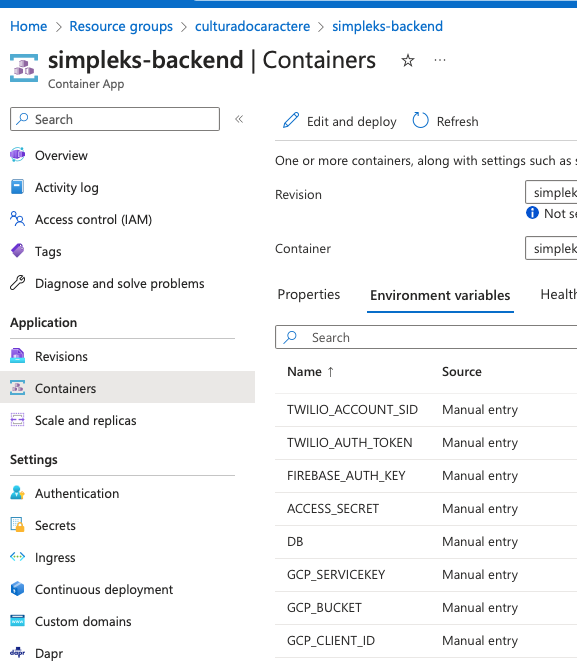Viewport: 577px width, 661px height.
Task: Click the purple Tags icon
Action: [x=17, y=251]
